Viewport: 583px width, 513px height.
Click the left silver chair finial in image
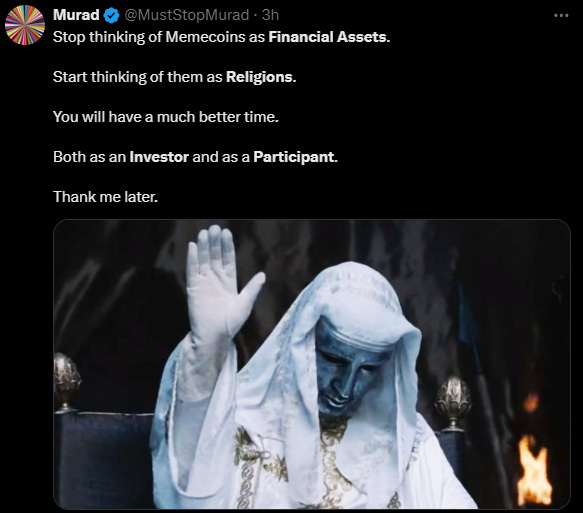[x=66, y=382]
